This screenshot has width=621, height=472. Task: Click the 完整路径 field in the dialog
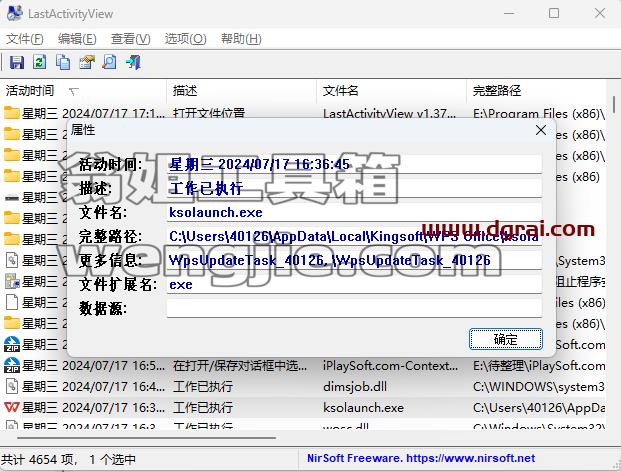[354, 236]
